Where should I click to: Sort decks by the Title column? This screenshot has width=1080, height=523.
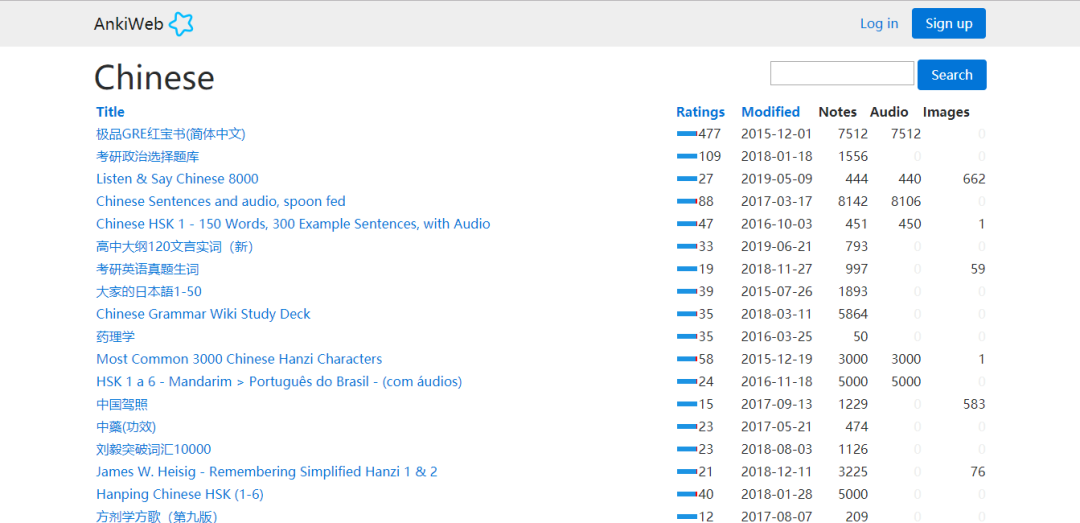click(110, 112)
